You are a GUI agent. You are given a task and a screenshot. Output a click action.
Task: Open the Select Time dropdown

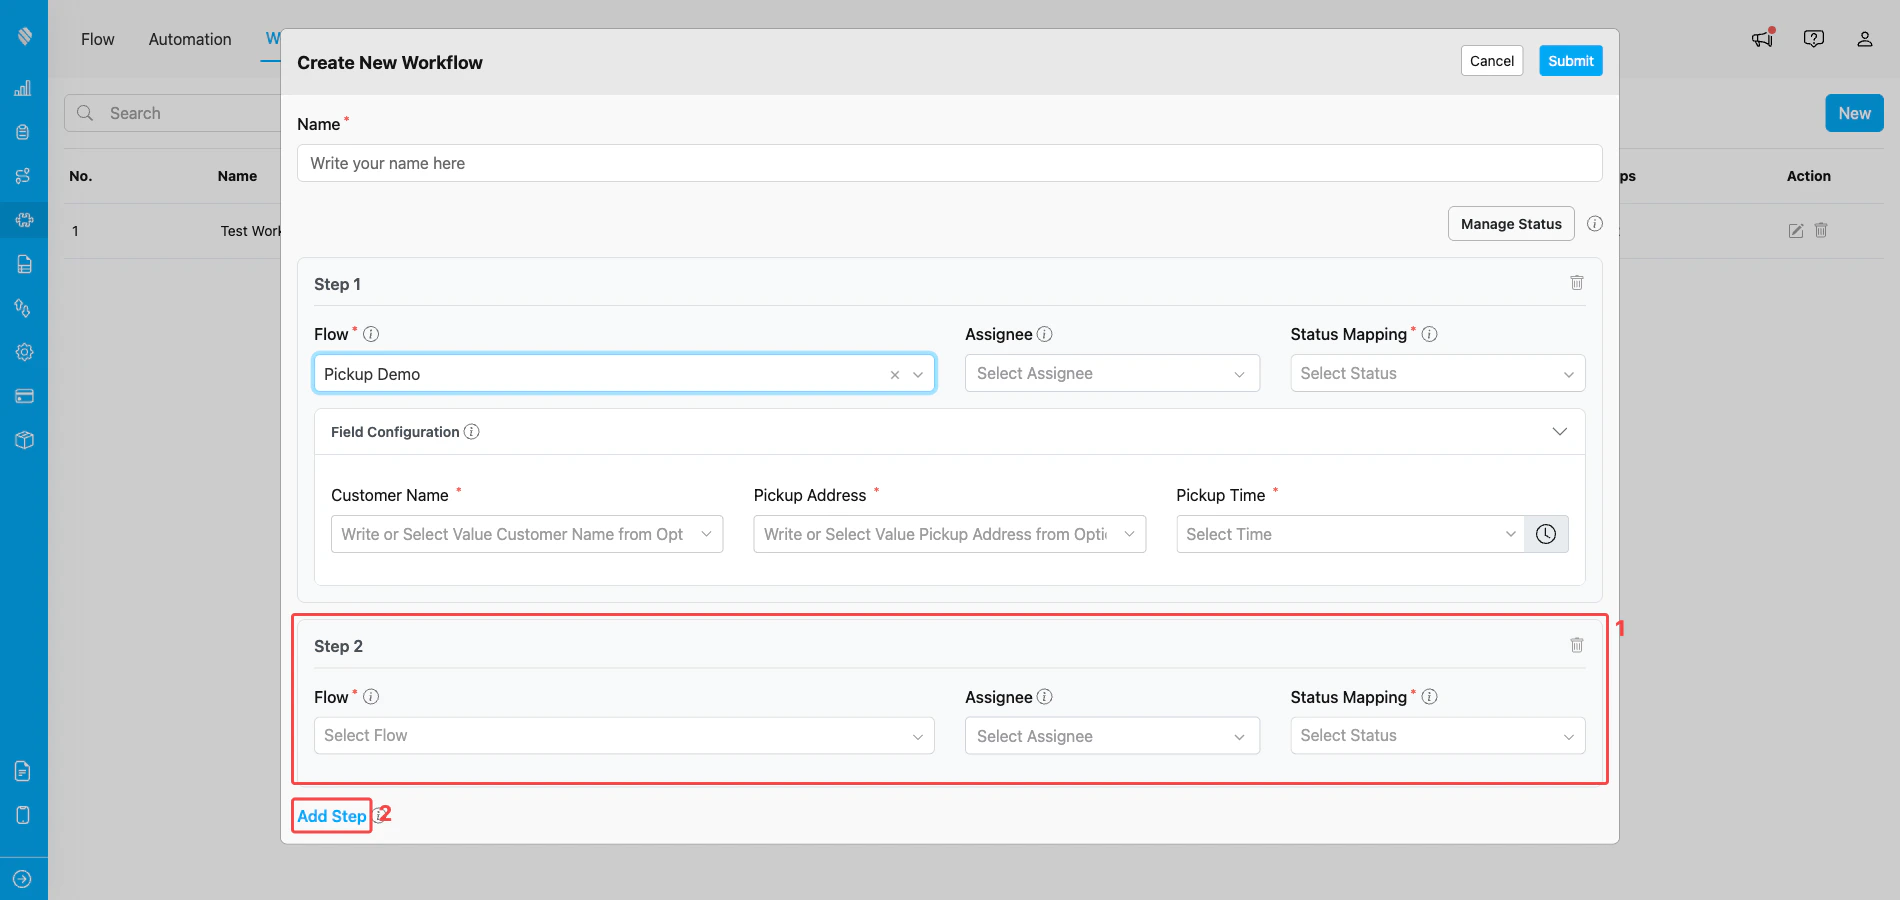[1350, 534]
